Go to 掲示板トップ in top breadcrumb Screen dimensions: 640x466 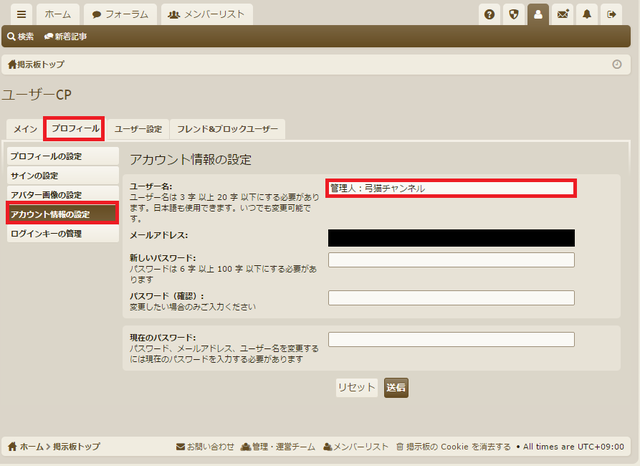(x=36, y=64)
